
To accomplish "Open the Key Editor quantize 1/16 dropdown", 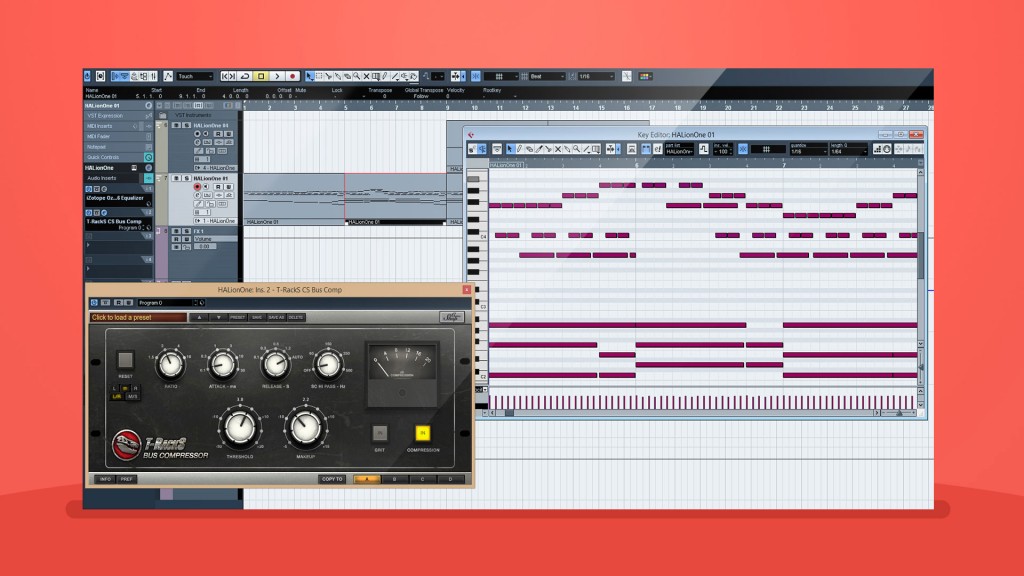I will point(808,152).
